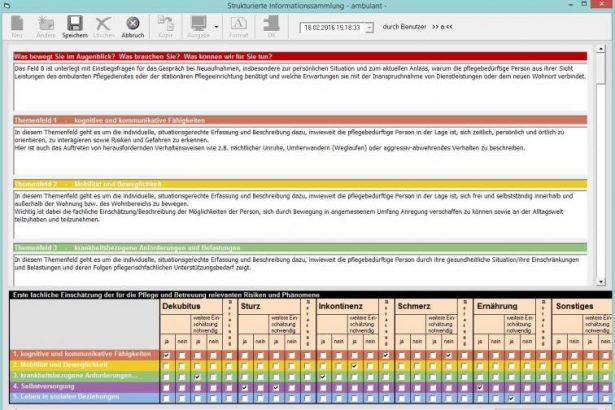The image size is (615, 410).
Task: Select row '1. kognitive und kommunikative Fähigkeiten'
Action: [x=85, y=354]
